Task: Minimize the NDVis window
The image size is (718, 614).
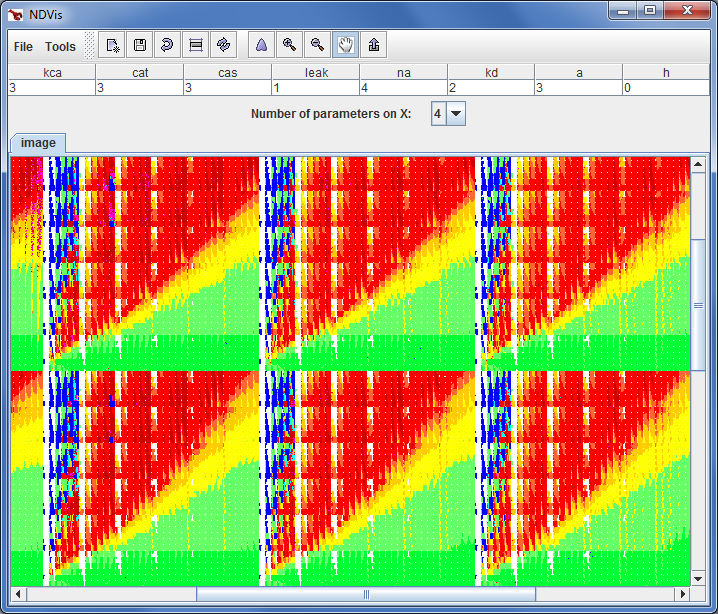Action: pyautogui.click(x=623, y=11)
